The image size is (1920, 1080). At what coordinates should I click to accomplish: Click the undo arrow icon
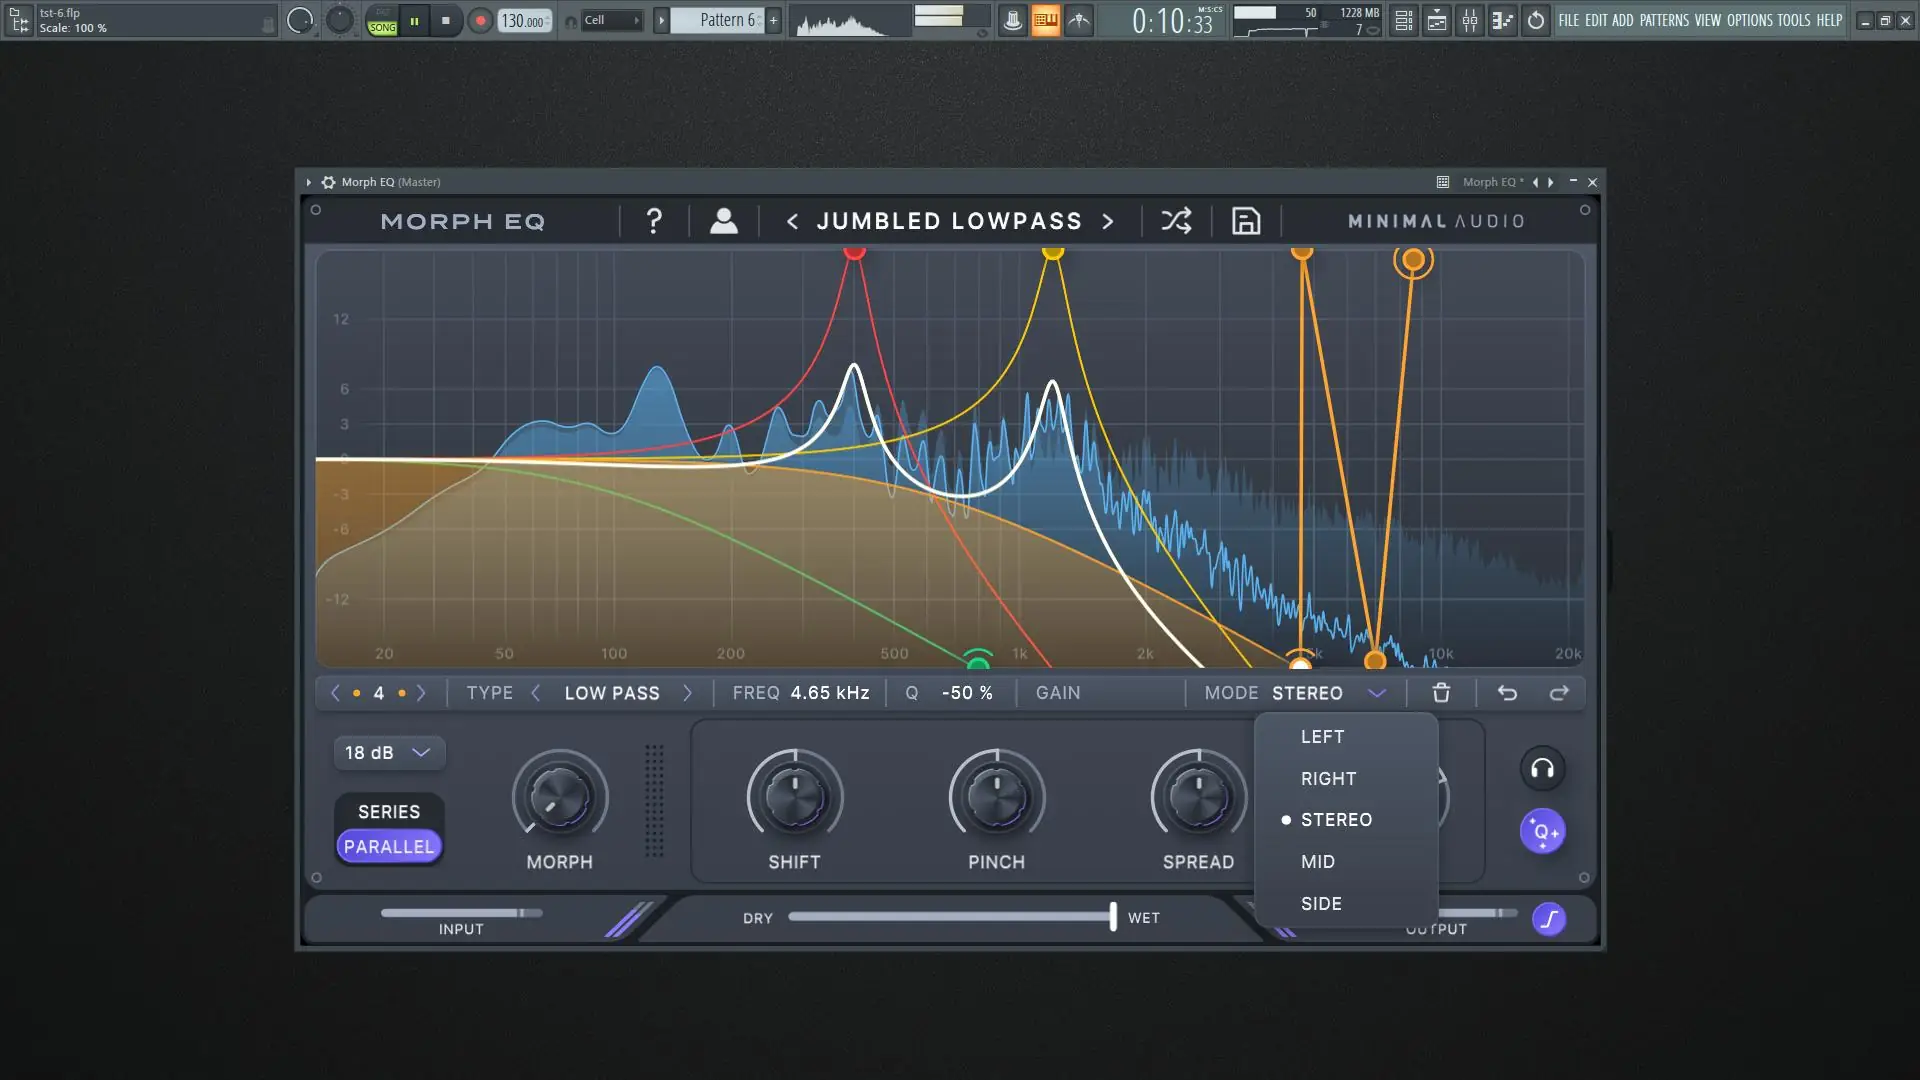pos(1507,693)
